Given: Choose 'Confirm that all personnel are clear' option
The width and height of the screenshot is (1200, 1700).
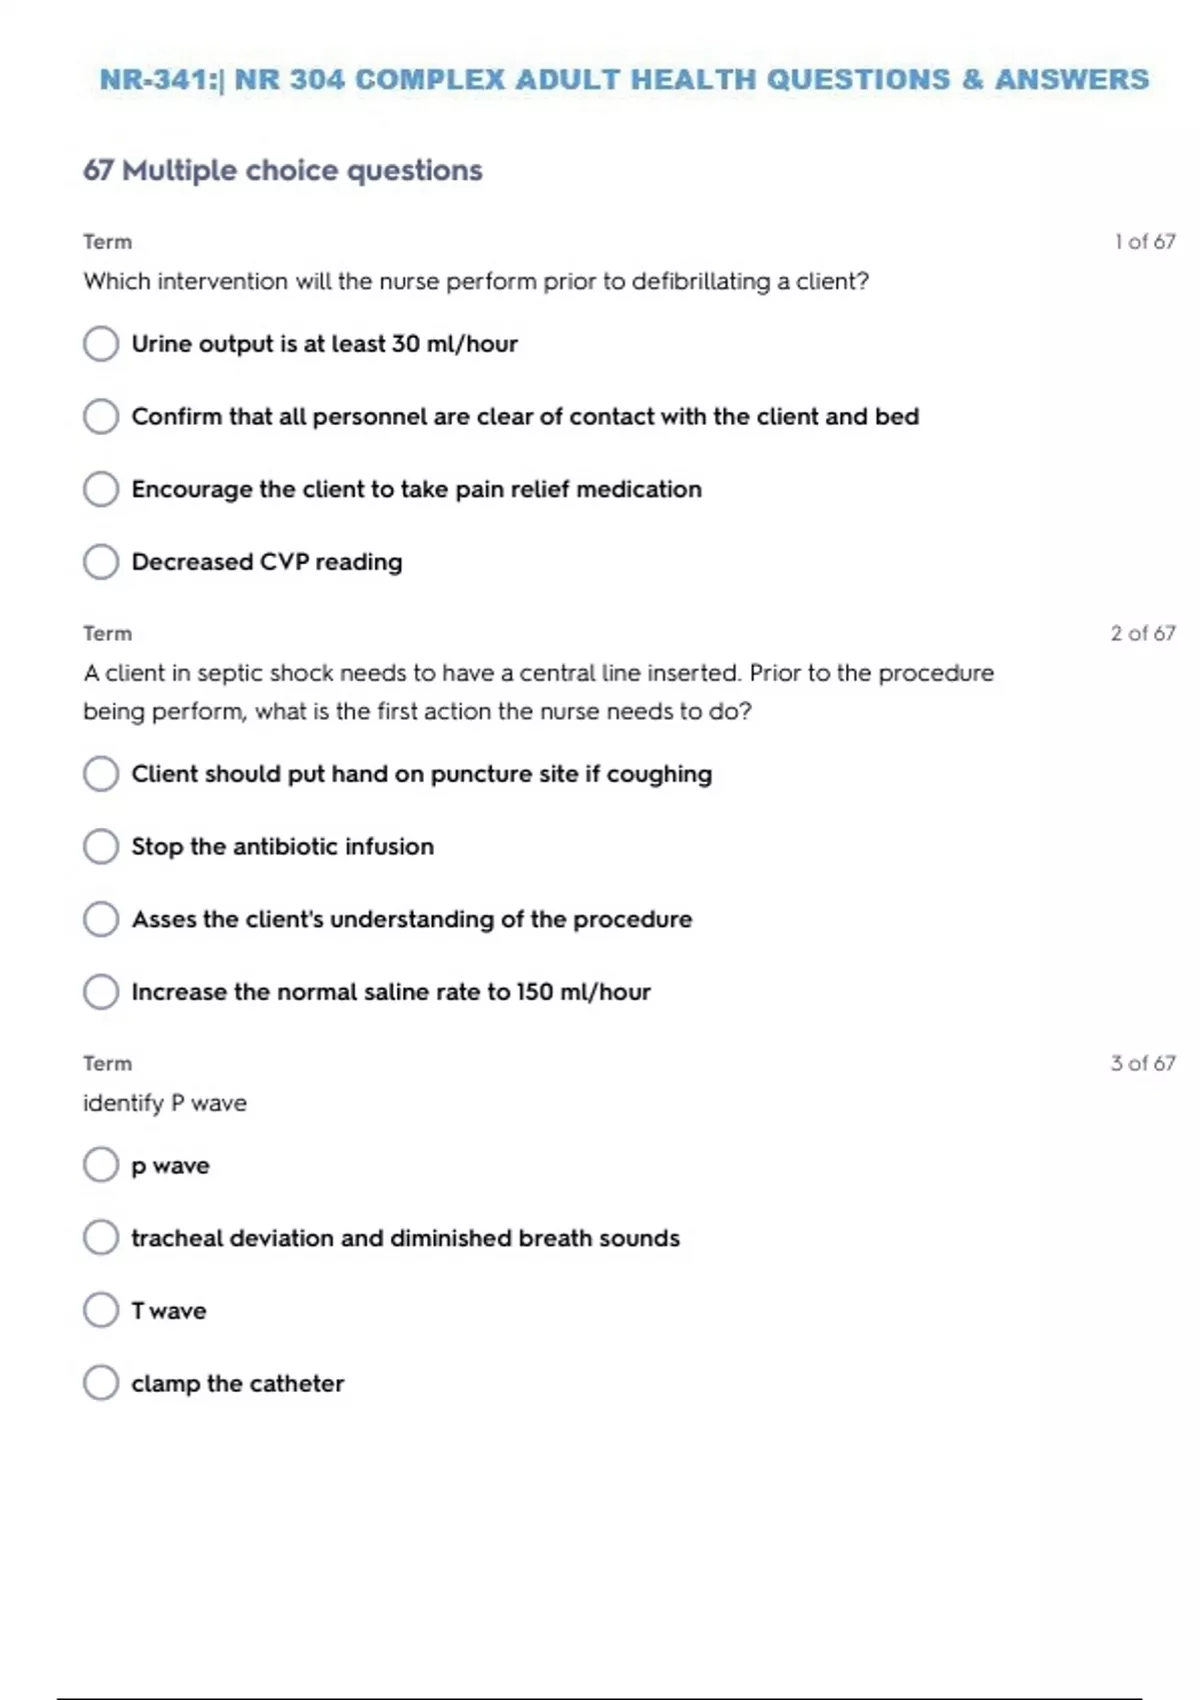Looking at the screenshot, I should pyautogui.click(x=101, y=417).
